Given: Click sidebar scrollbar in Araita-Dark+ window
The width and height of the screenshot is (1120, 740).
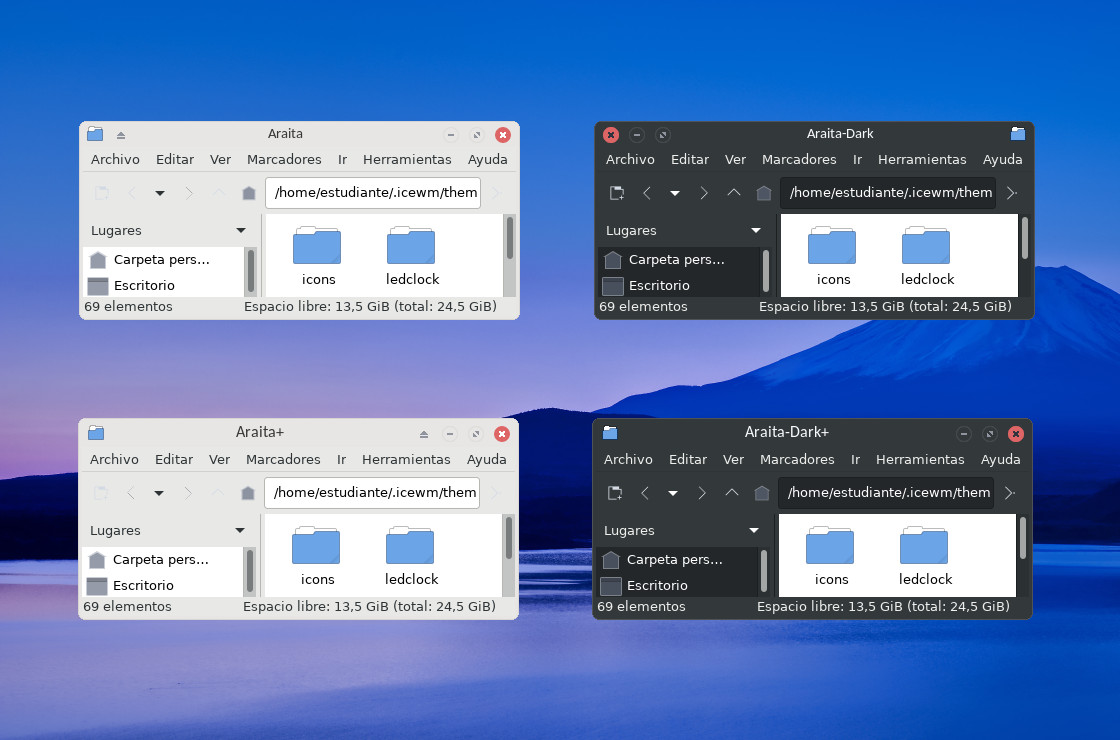Looking at the screenshot, I should point(763,571).
